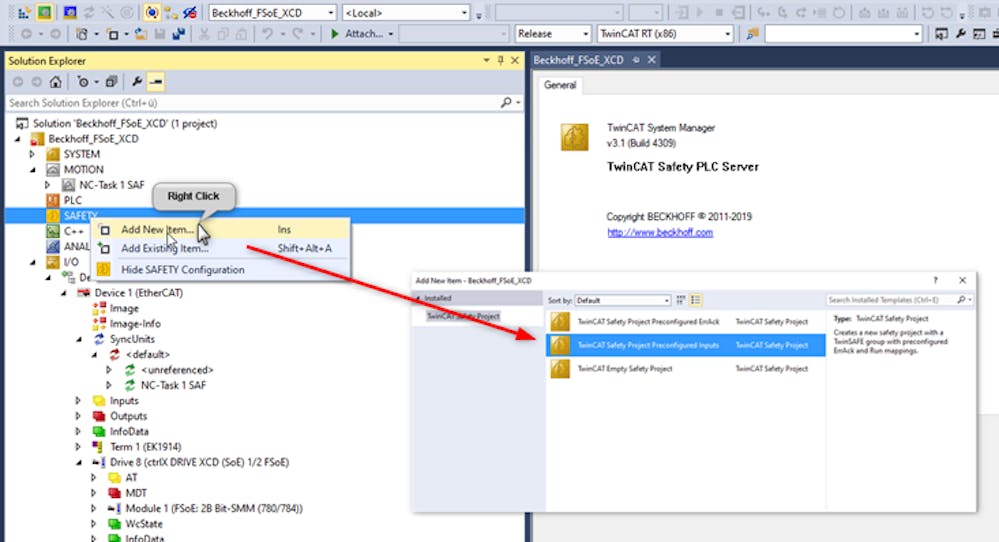The height and width of the screenshot is (542, 999).
Task: Collapse the SyncUnits tree node
Action: (78, 339)
